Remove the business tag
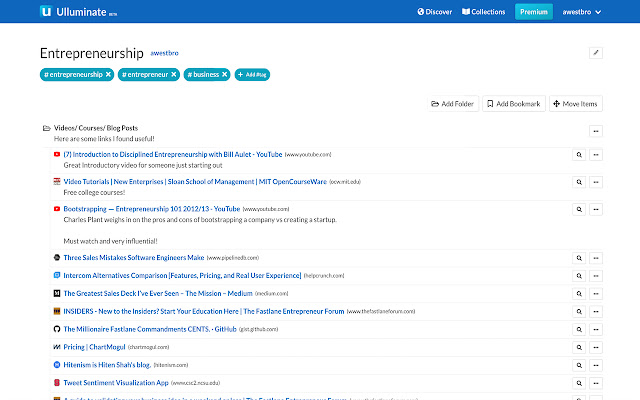Viewport: 640px width, 400px height. point(224,74)
